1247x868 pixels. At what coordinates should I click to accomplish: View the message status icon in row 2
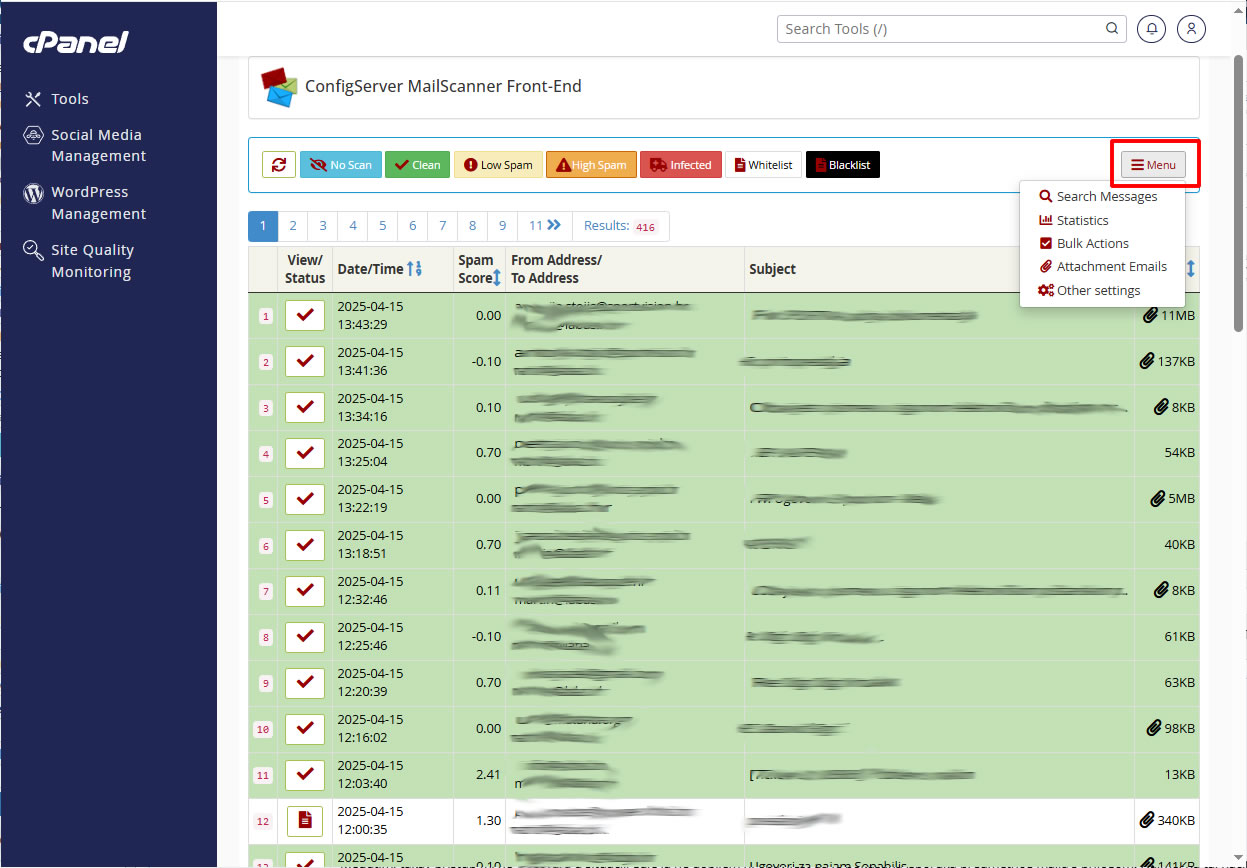point(305,361)
